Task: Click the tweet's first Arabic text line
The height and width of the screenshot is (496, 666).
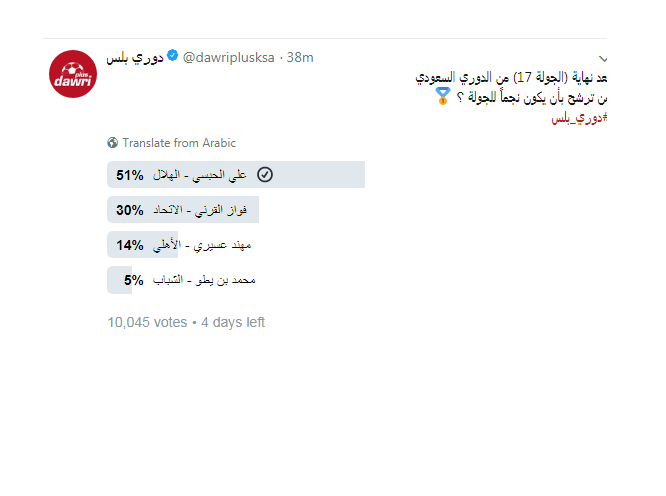Action: [511, 78]
